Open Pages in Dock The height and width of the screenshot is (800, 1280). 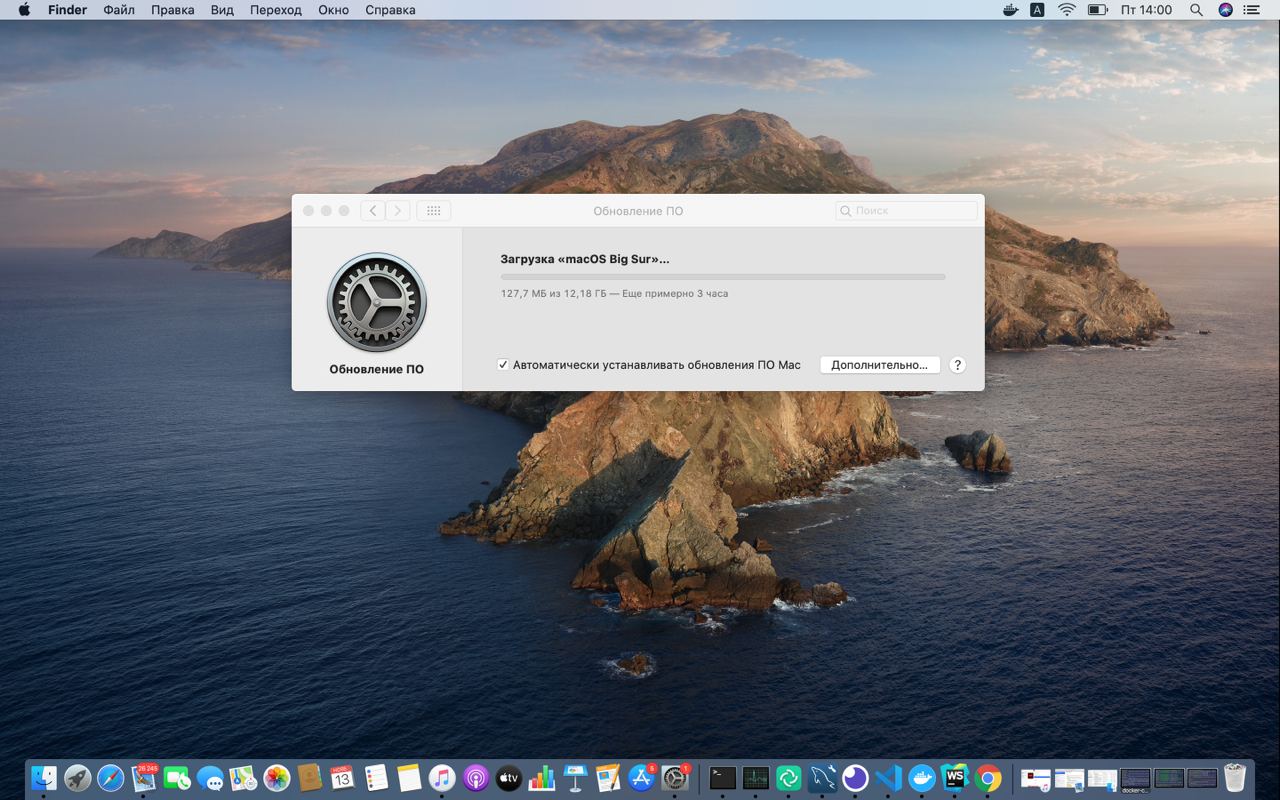pyautogui.click(x=608, y=778)
